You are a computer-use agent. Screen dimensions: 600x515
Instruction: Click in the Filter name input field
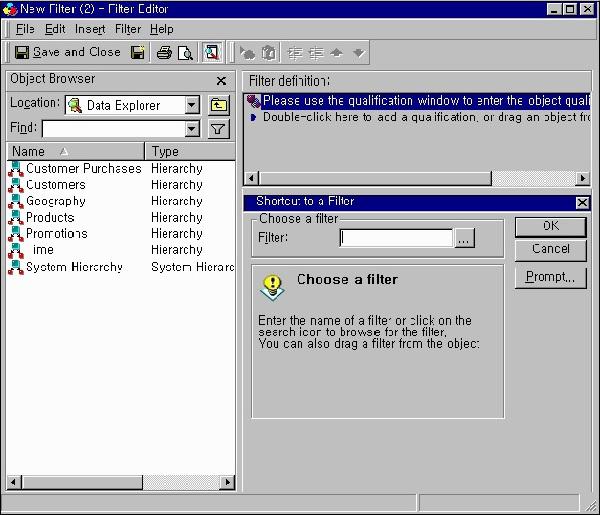click(x=396, y=238)
